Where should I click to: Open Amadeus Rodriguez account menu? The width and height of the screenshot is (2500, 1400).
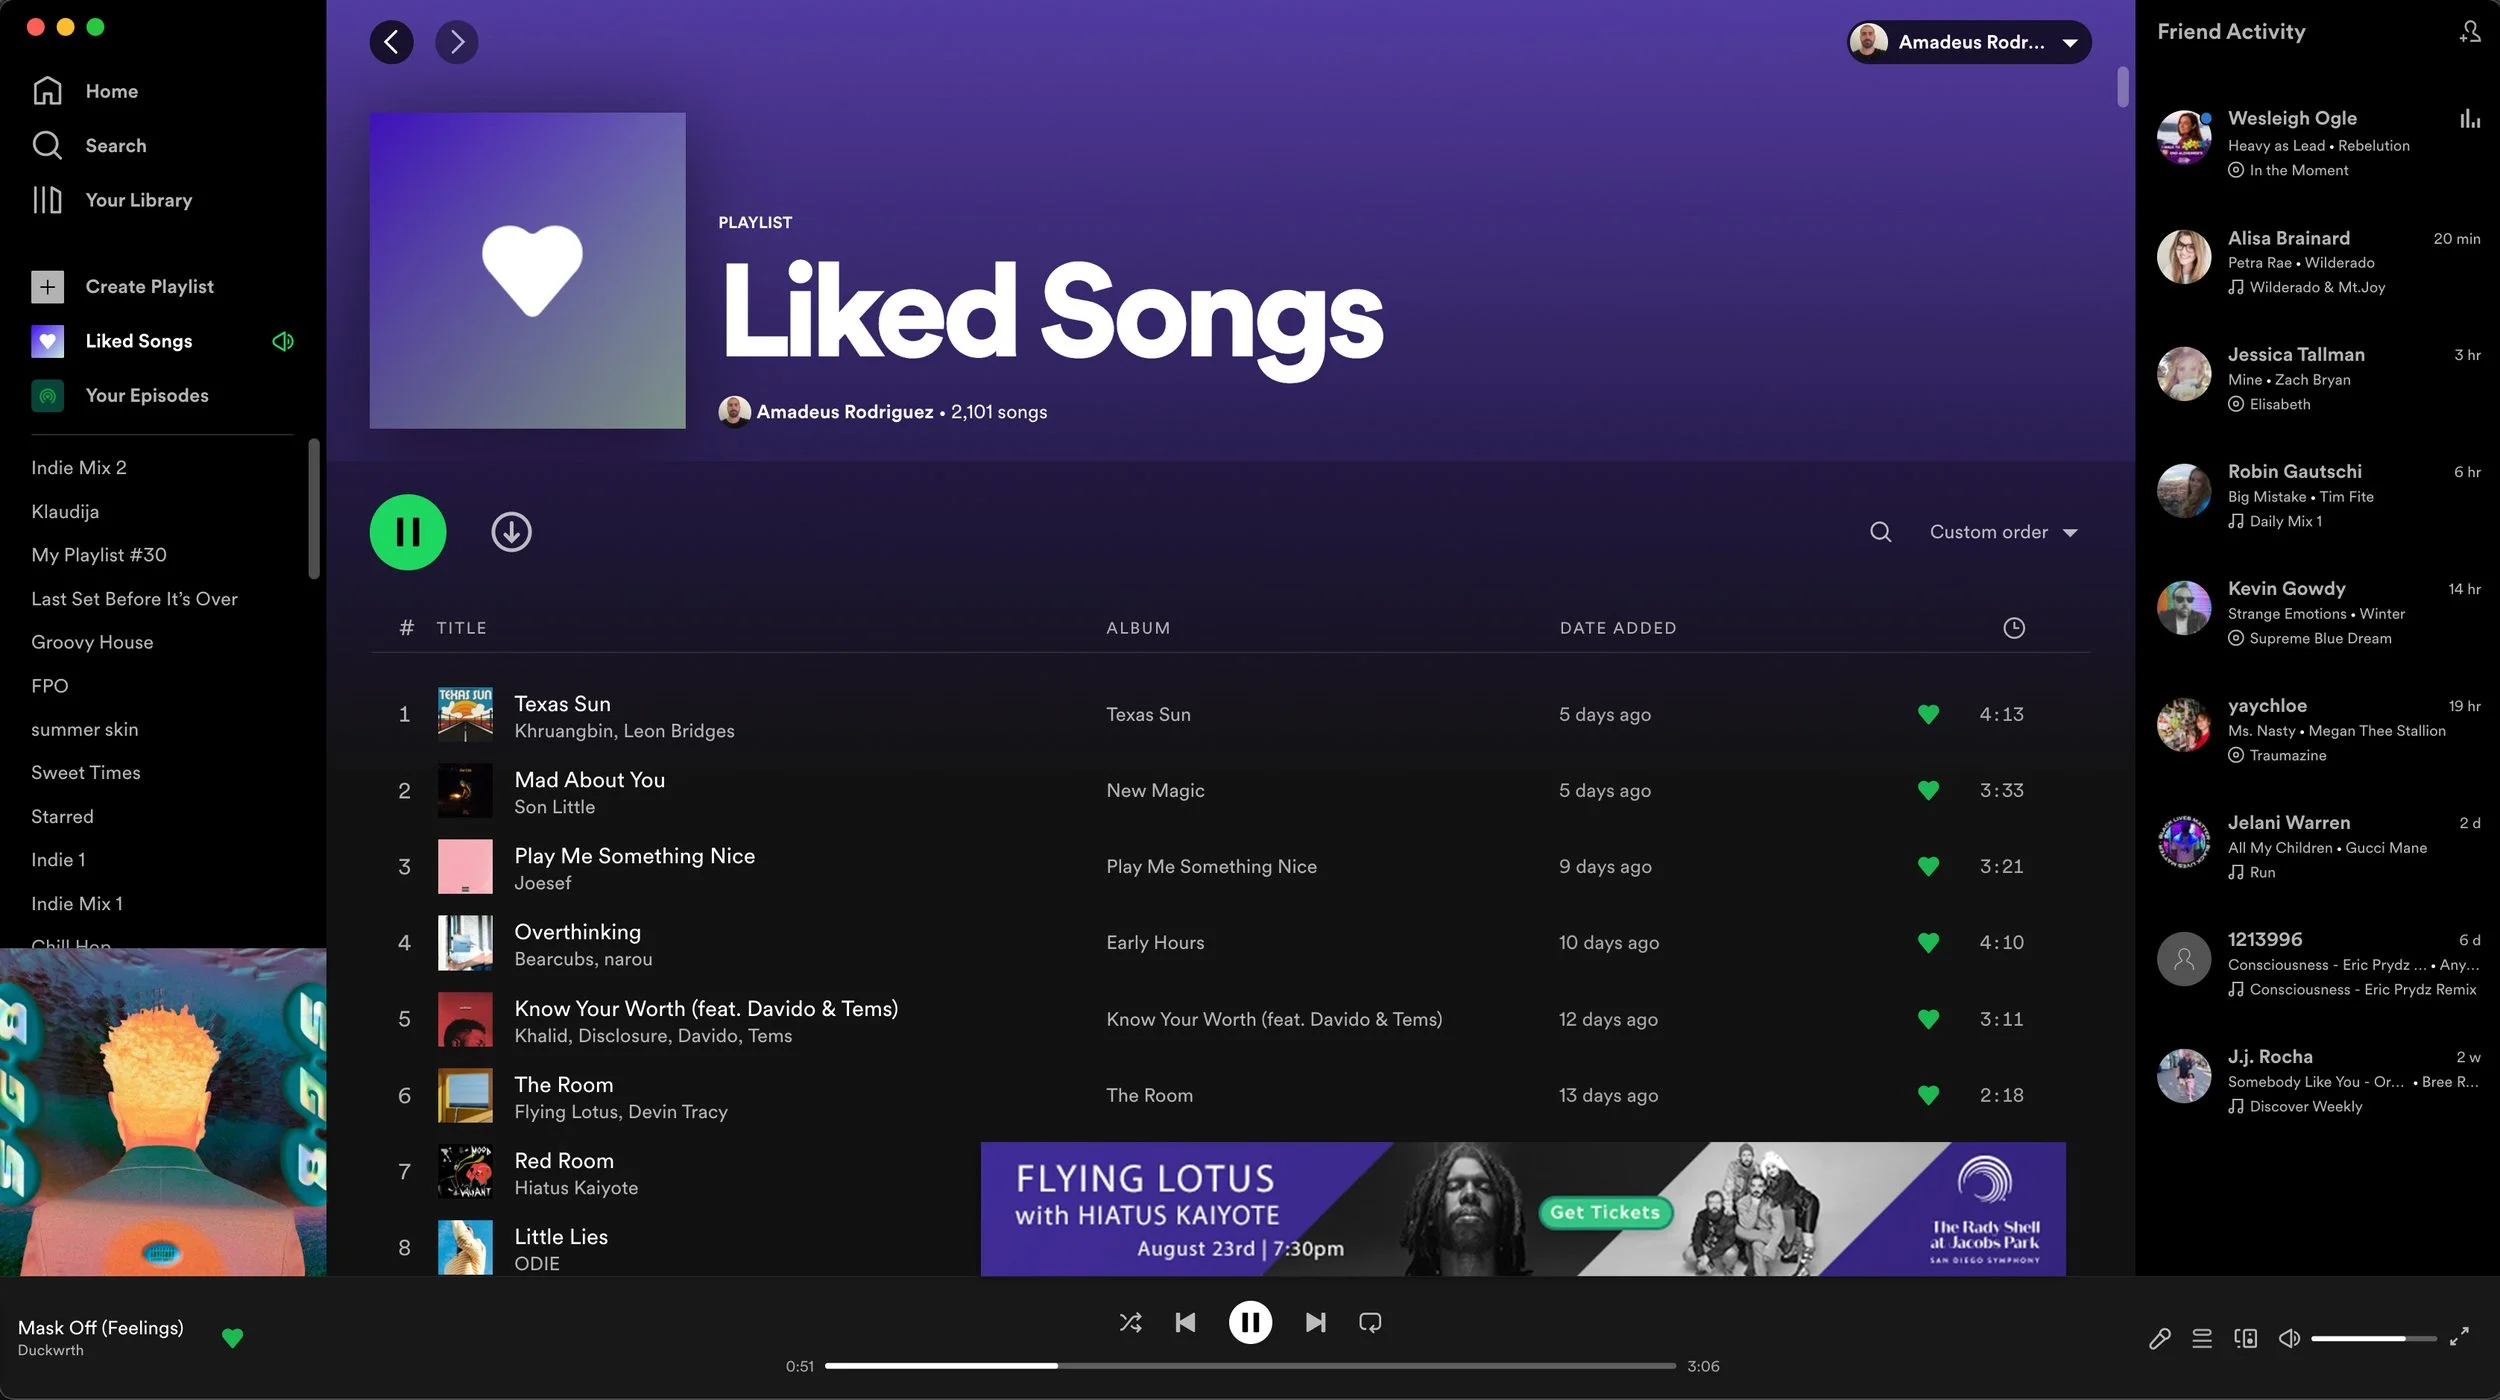click(x=1968, y=42)
